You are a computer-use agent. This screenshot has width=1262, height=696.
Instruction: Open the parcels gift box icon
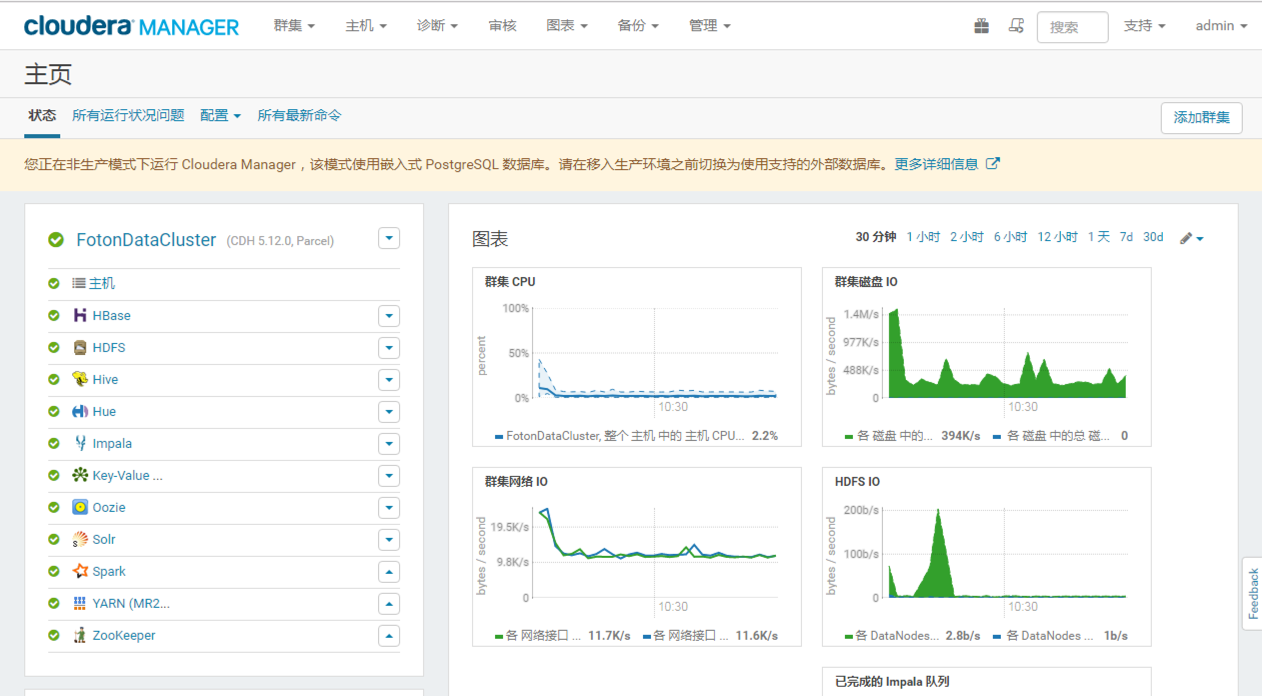(981, 26)
